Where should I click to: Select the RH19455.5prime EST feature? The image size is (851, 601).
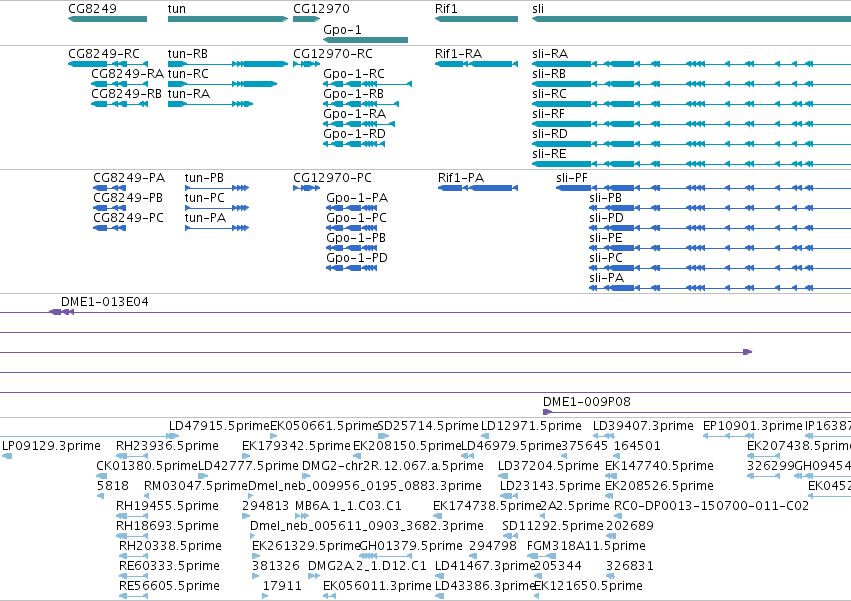click(132, 516)
